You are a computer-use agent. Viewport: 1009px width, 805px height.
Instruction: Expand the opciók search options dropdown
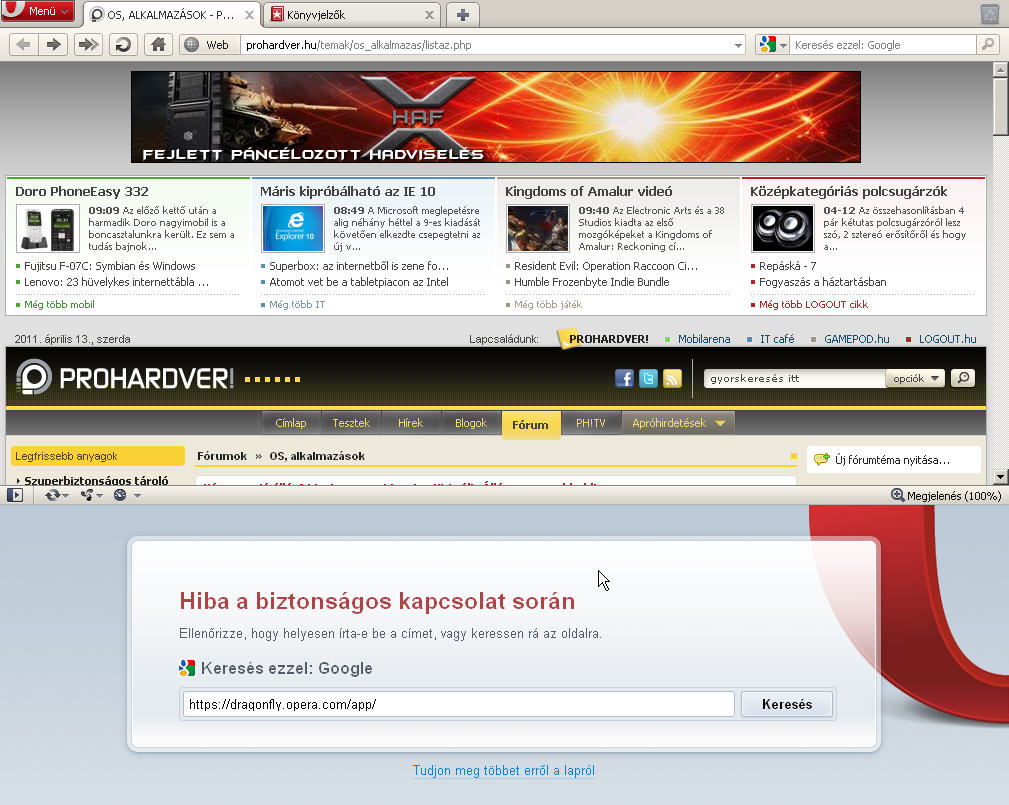click(915, 378)
